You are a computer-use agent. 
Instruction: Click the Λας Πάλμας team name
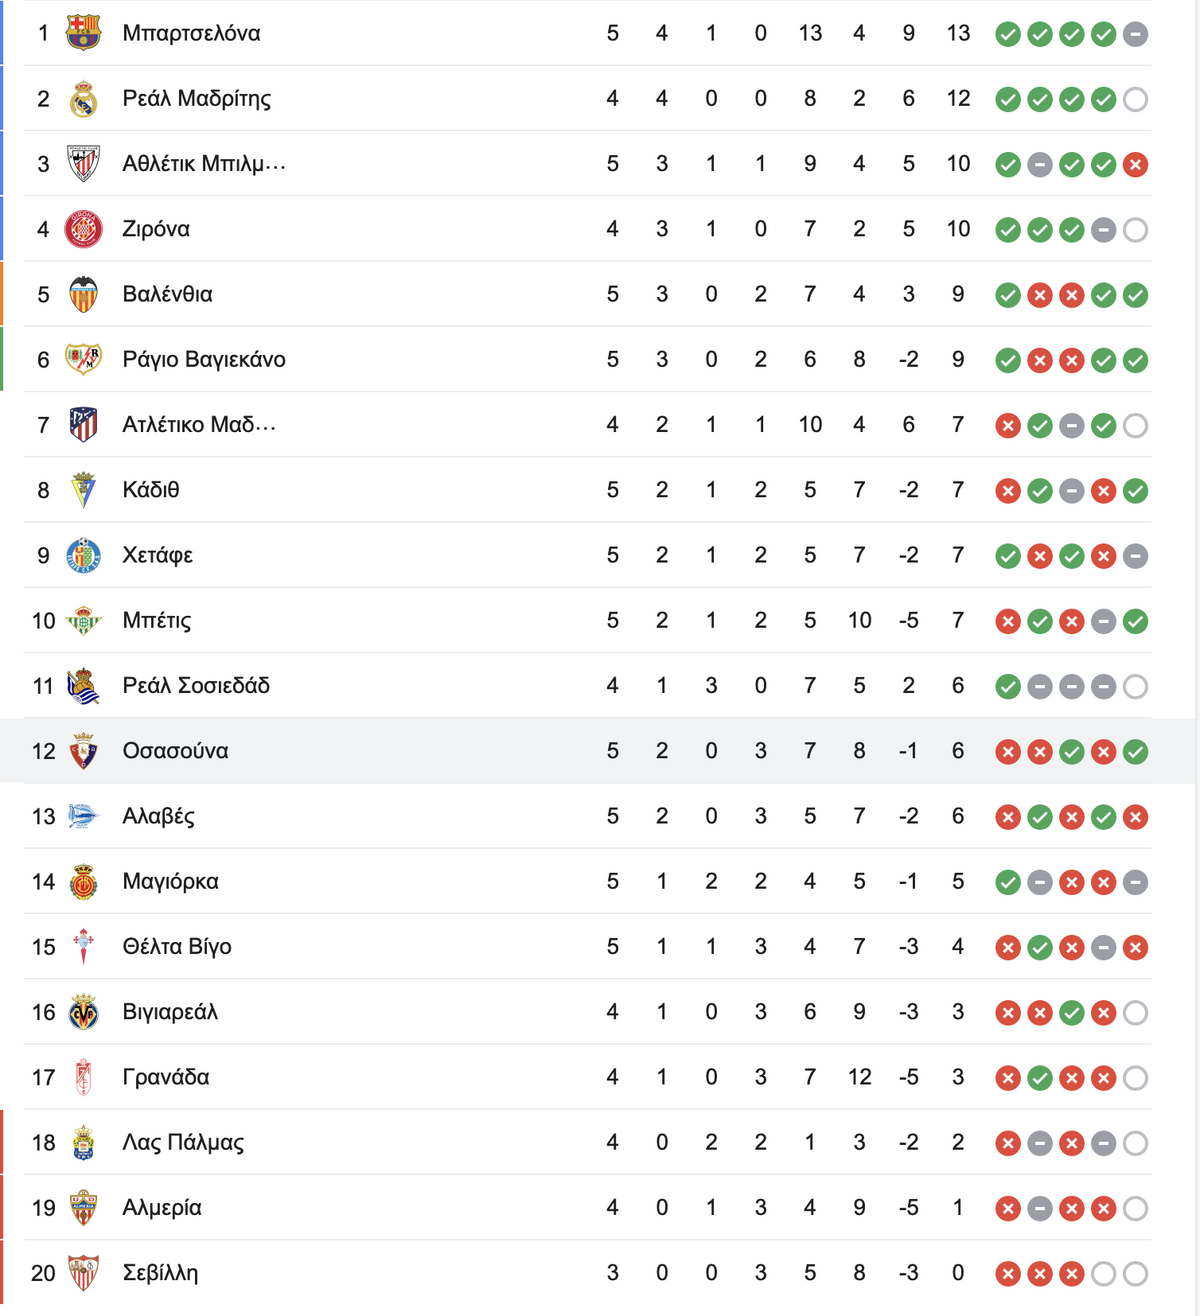tap(183, 1143)
